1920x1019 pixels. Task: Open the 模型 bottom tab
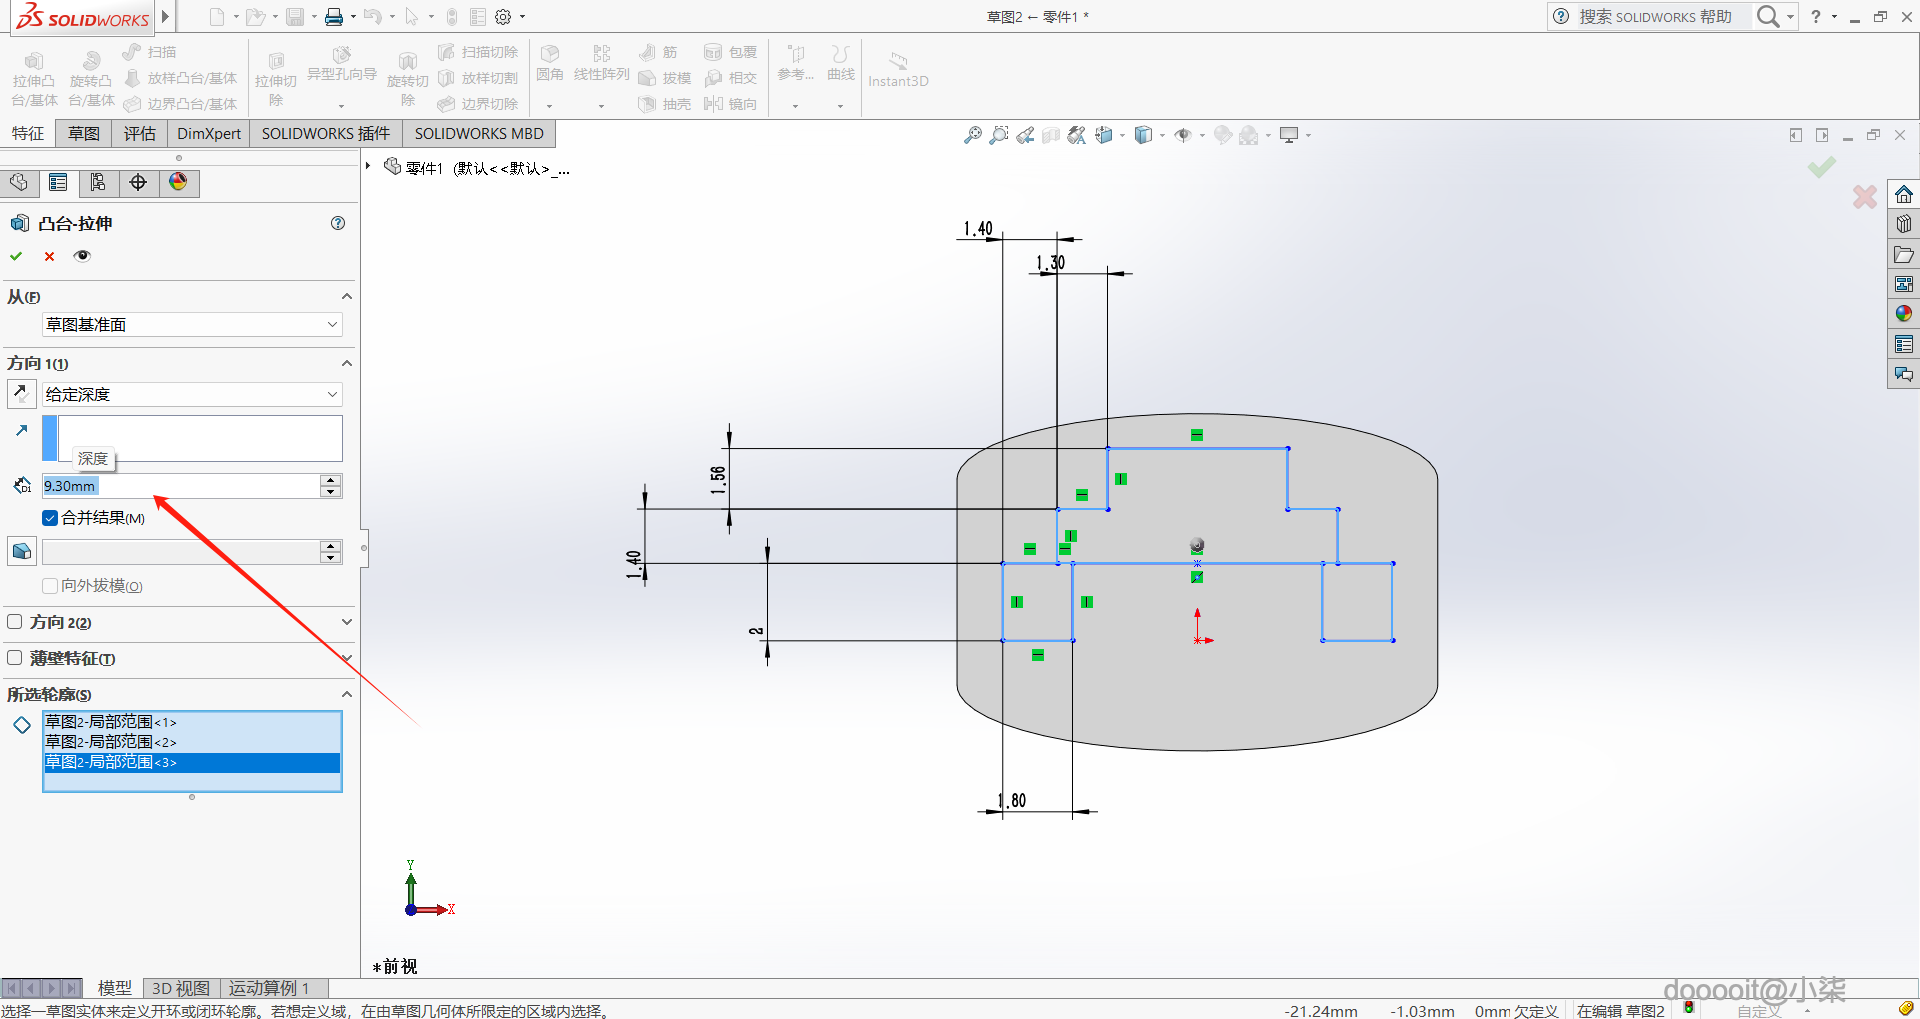point(115,988)
